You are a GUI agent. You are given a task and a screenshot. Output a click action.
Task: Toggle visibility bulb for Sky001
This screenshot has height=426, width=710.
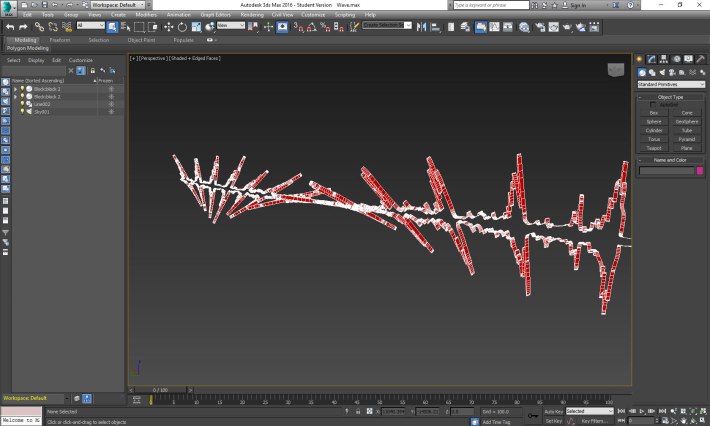pyautogui.click(x=22, y=112)
